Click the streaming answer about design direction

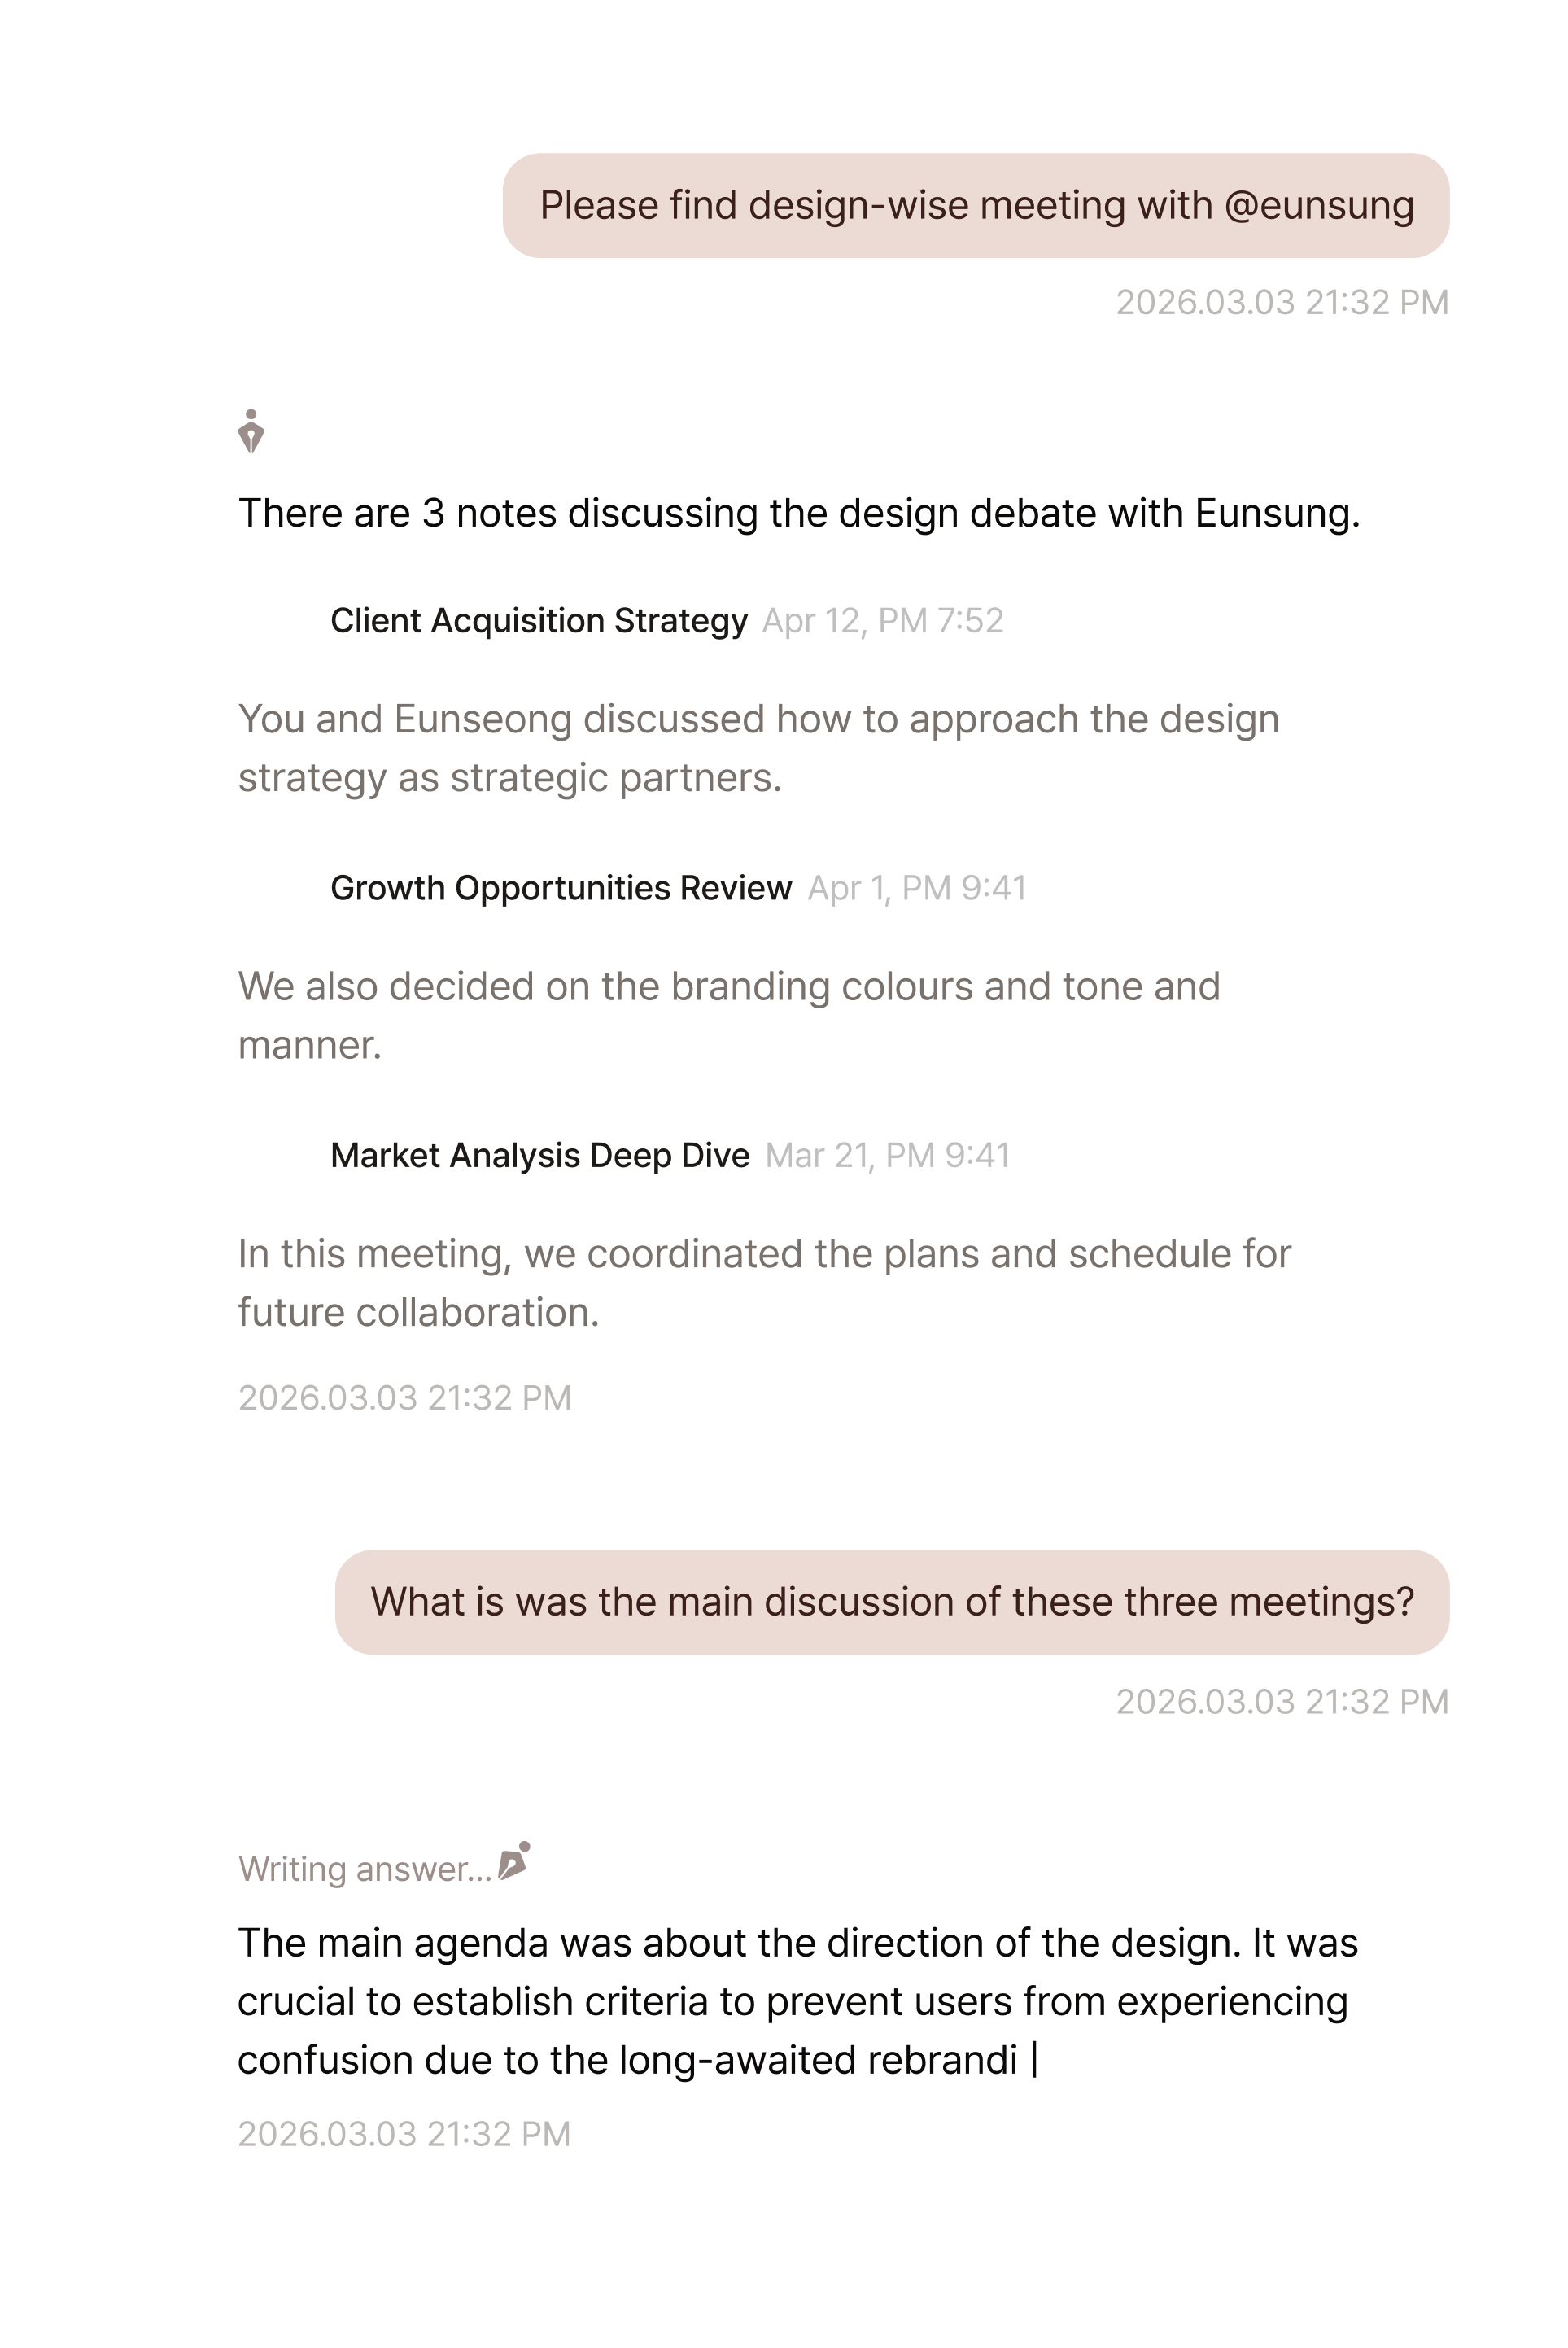point(798,2001)
